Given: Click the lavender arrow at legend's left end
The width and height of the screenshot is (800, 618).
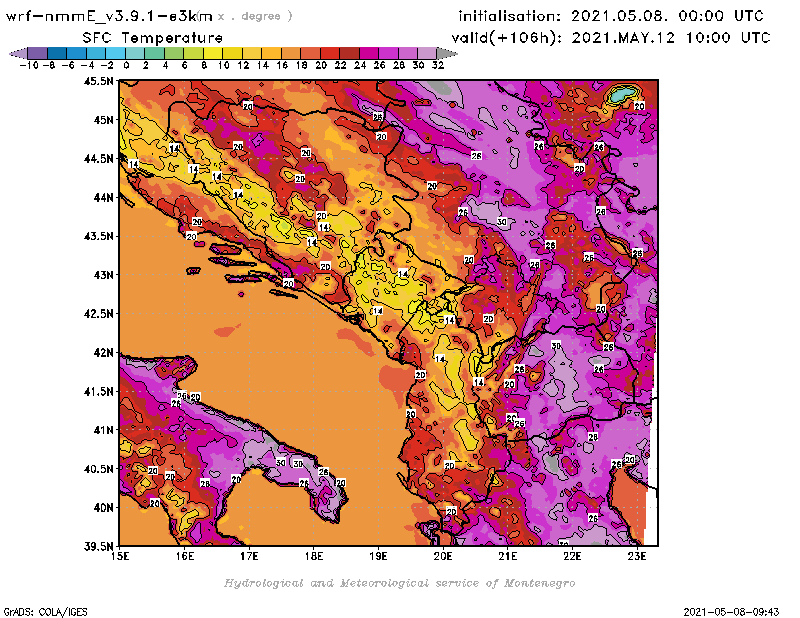Looking at the screenshot, I should coord(19,53).
